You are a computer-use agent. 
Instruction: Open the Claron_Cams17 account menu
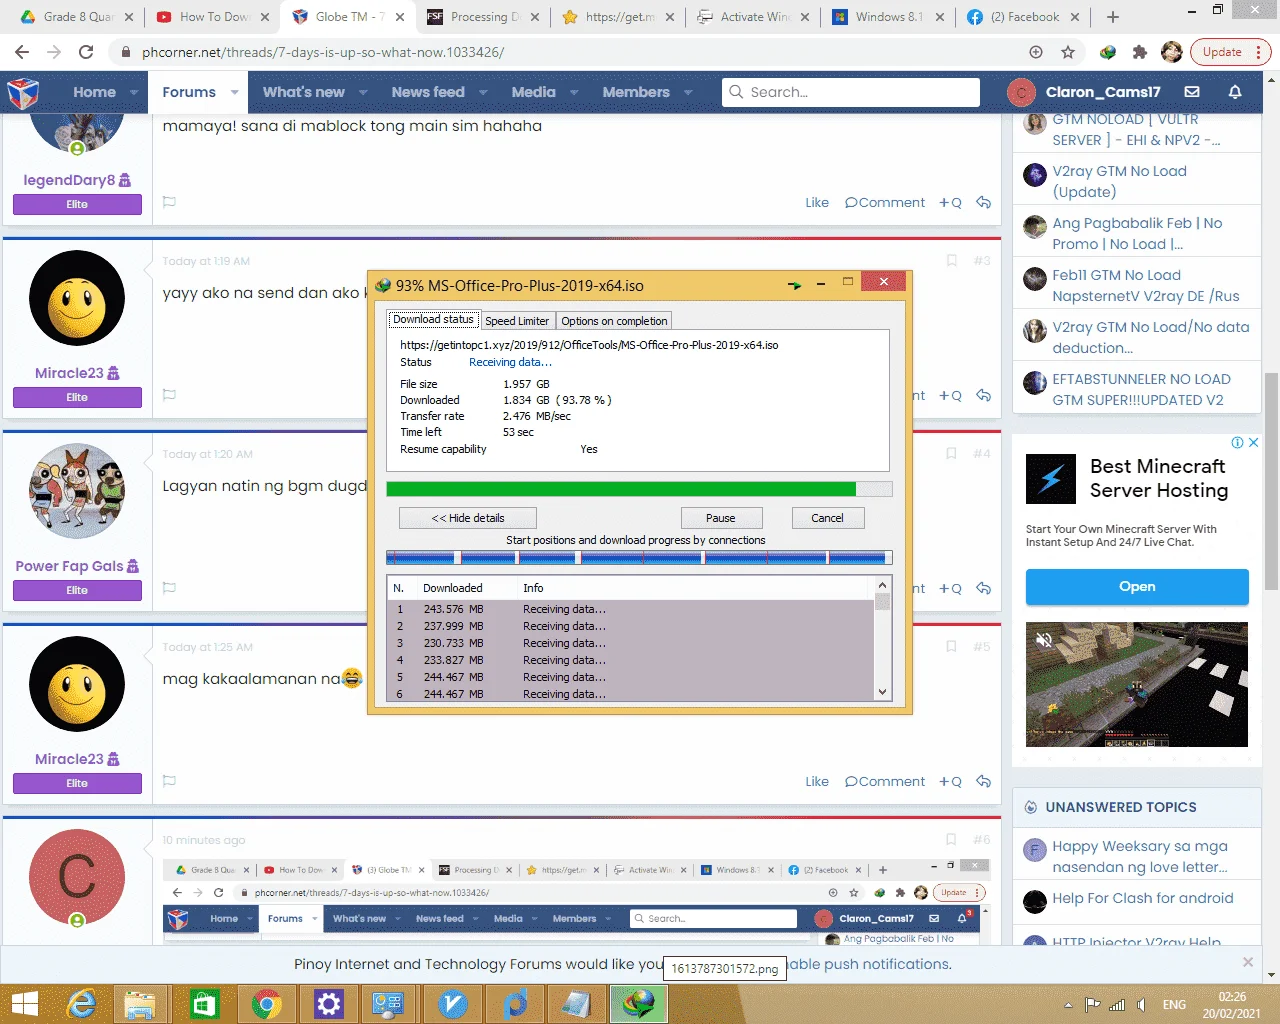(1084, 92)
